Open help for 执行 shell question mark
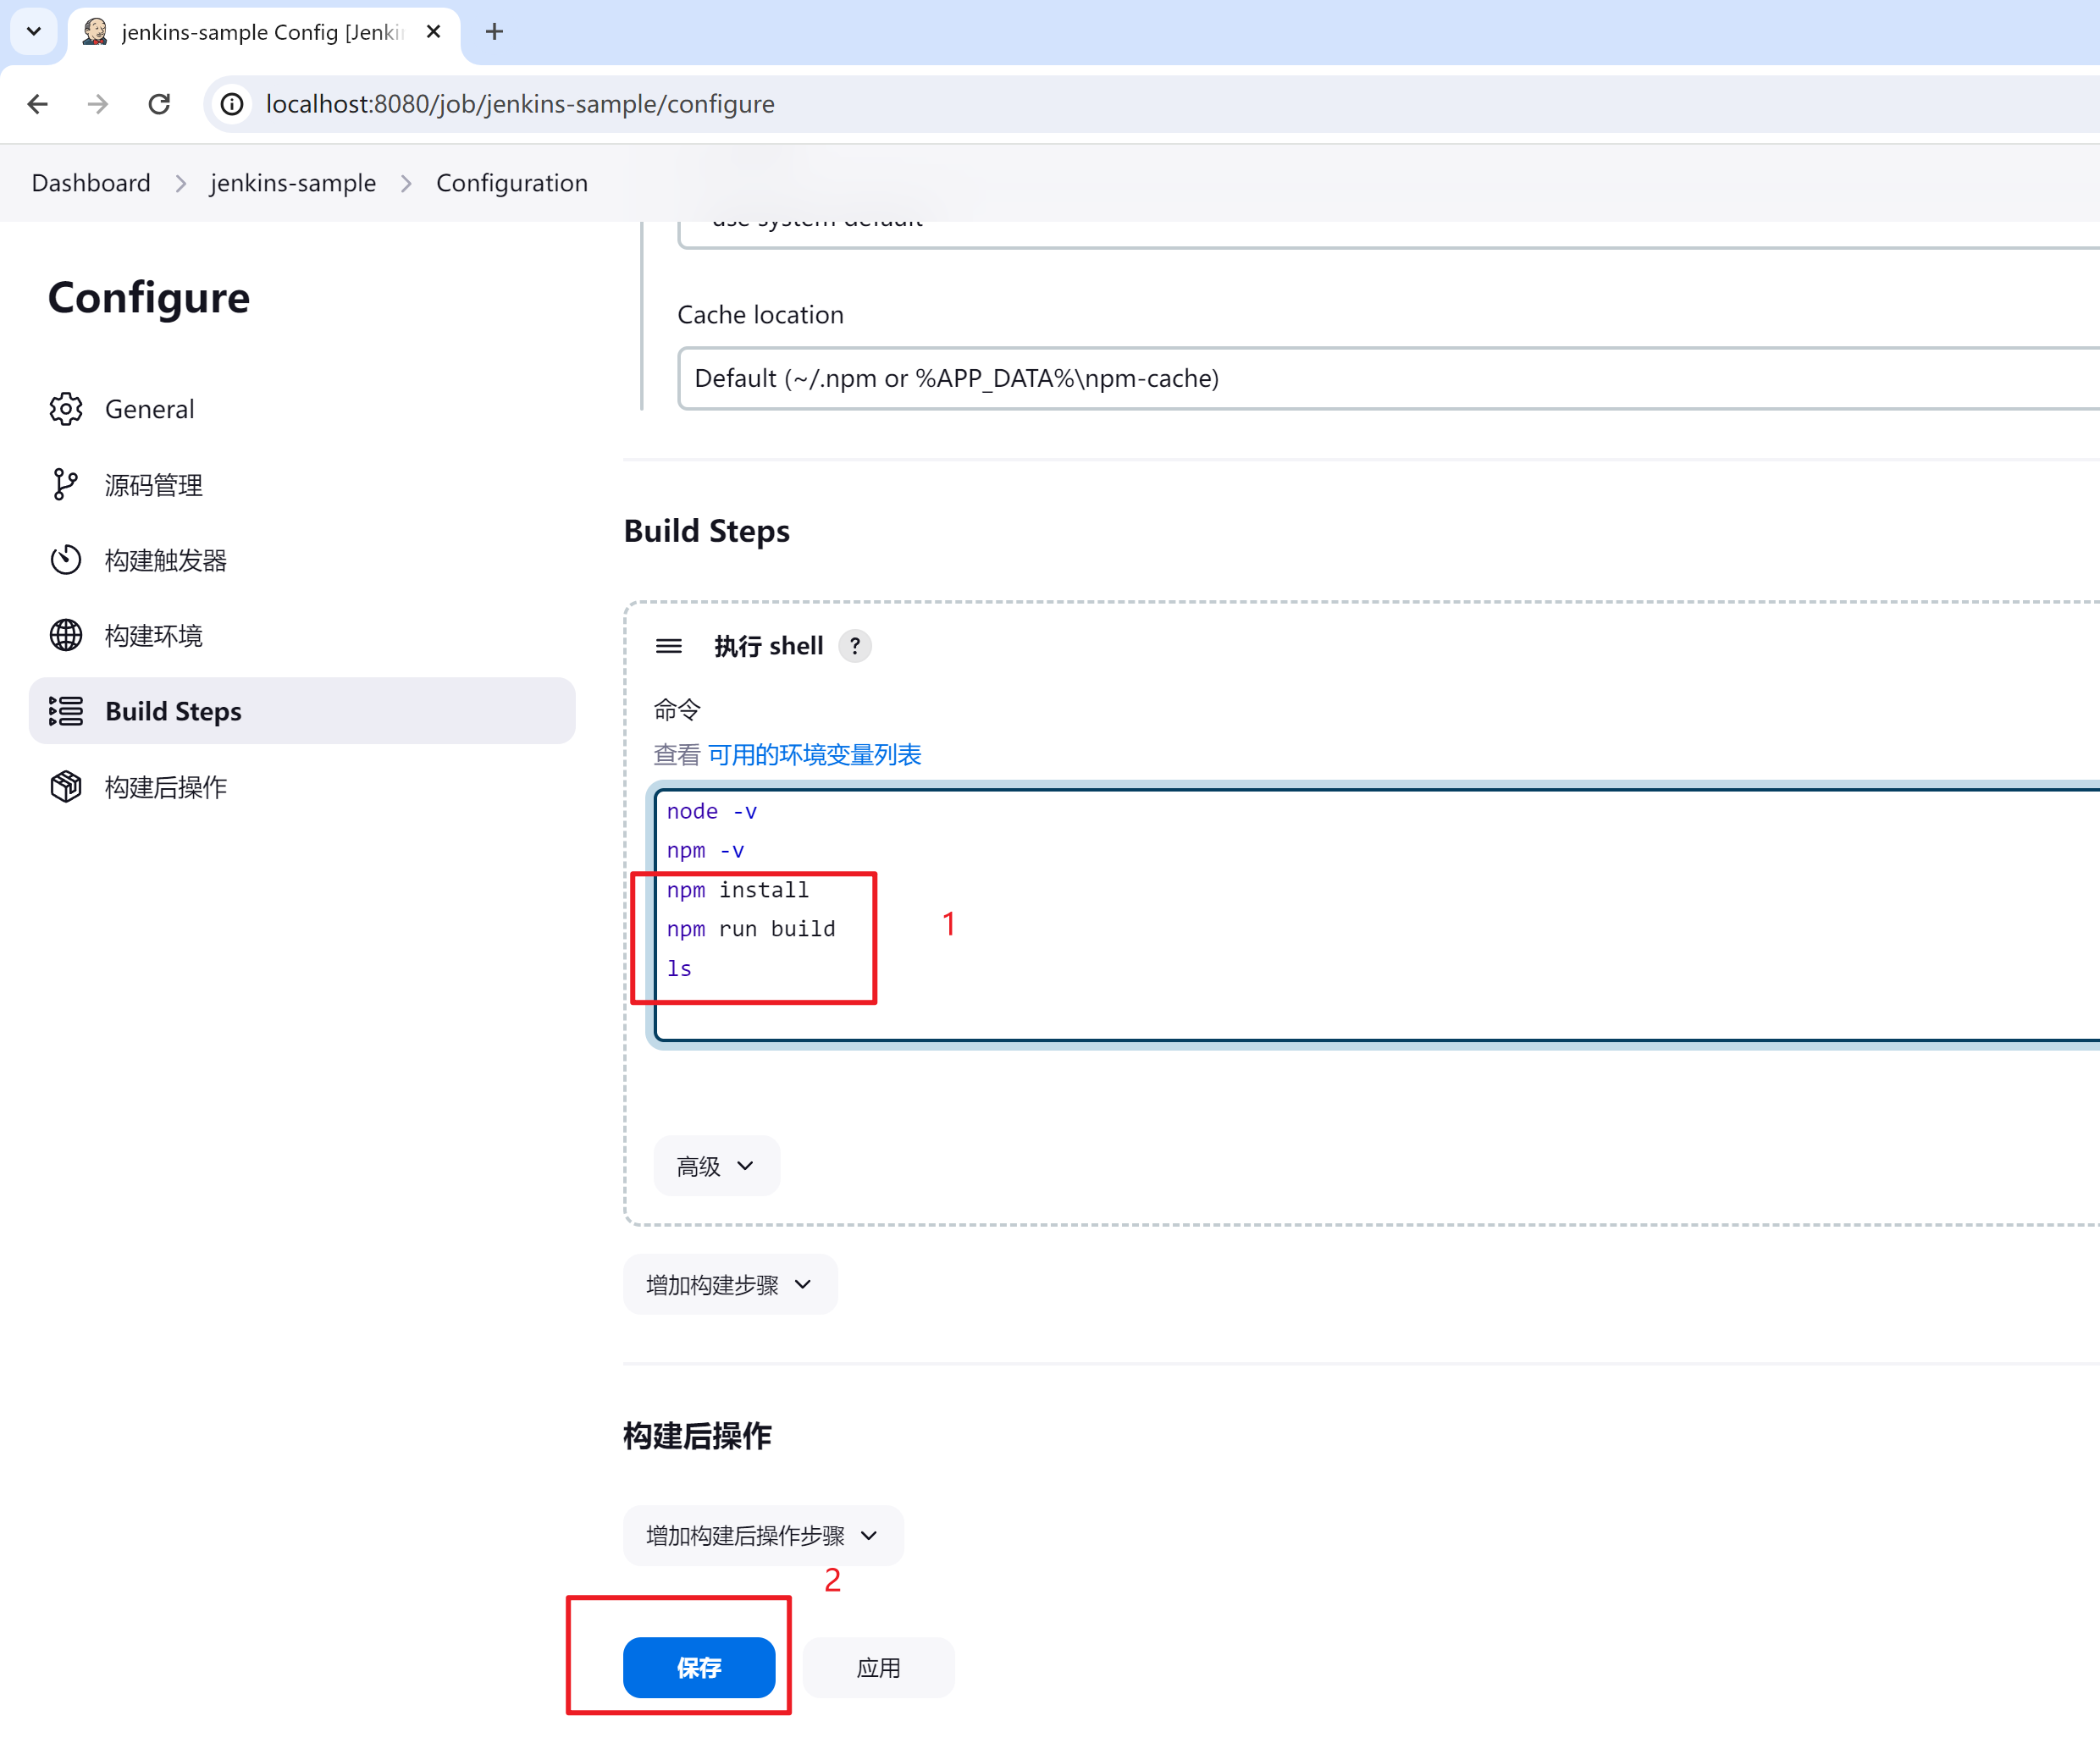 [855, 646]
